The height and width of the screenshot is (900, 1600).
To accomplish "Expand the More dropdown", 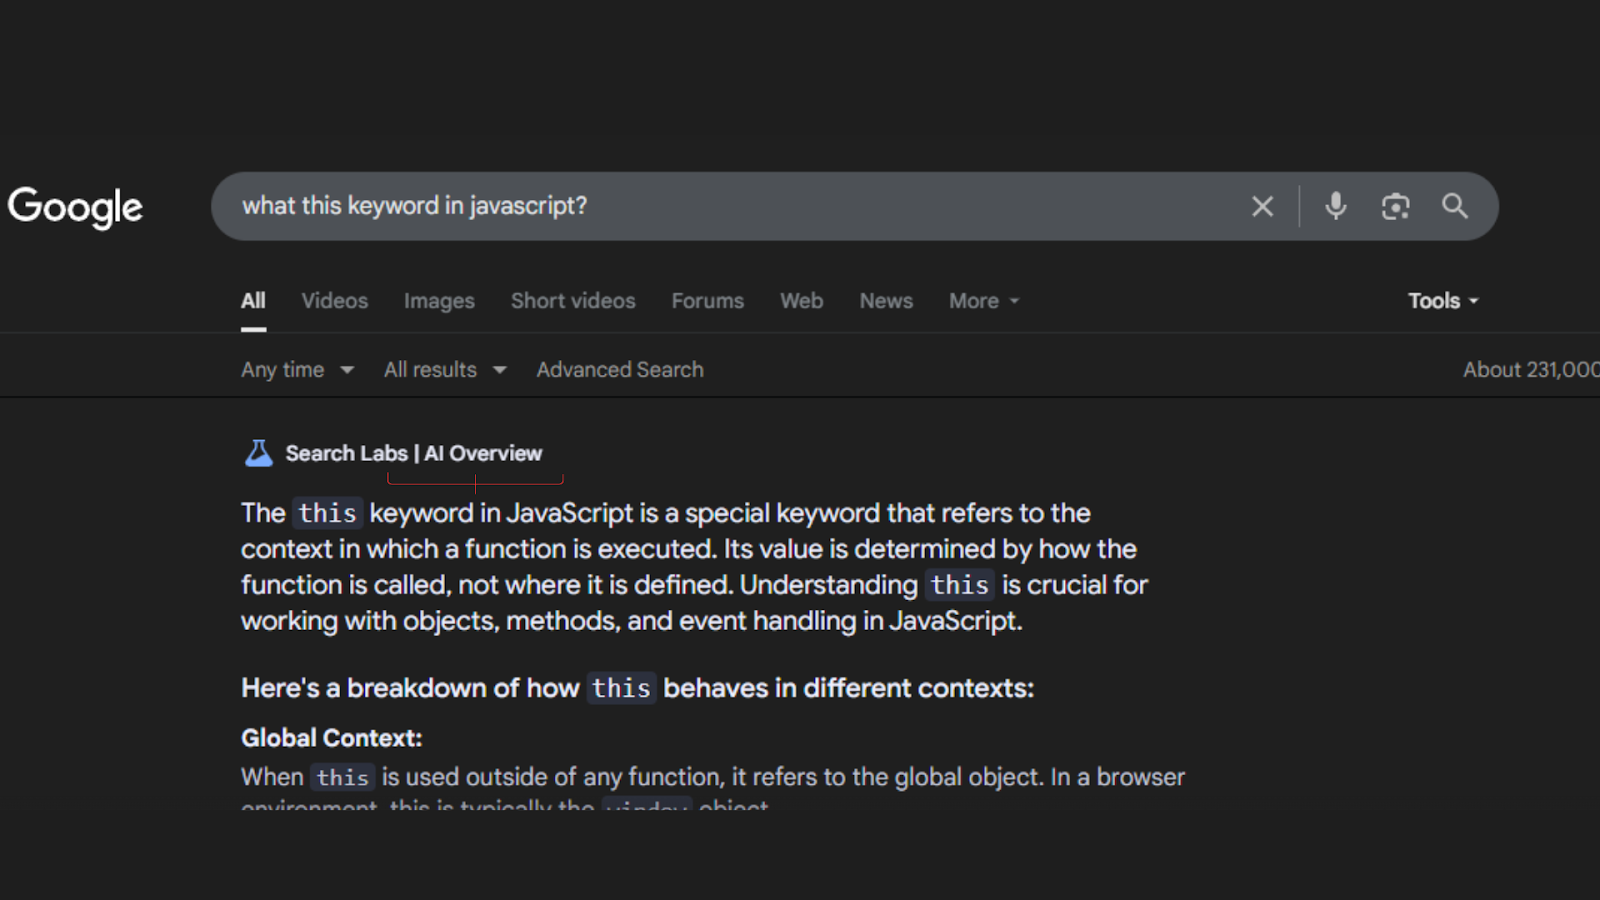I will 984,301.
